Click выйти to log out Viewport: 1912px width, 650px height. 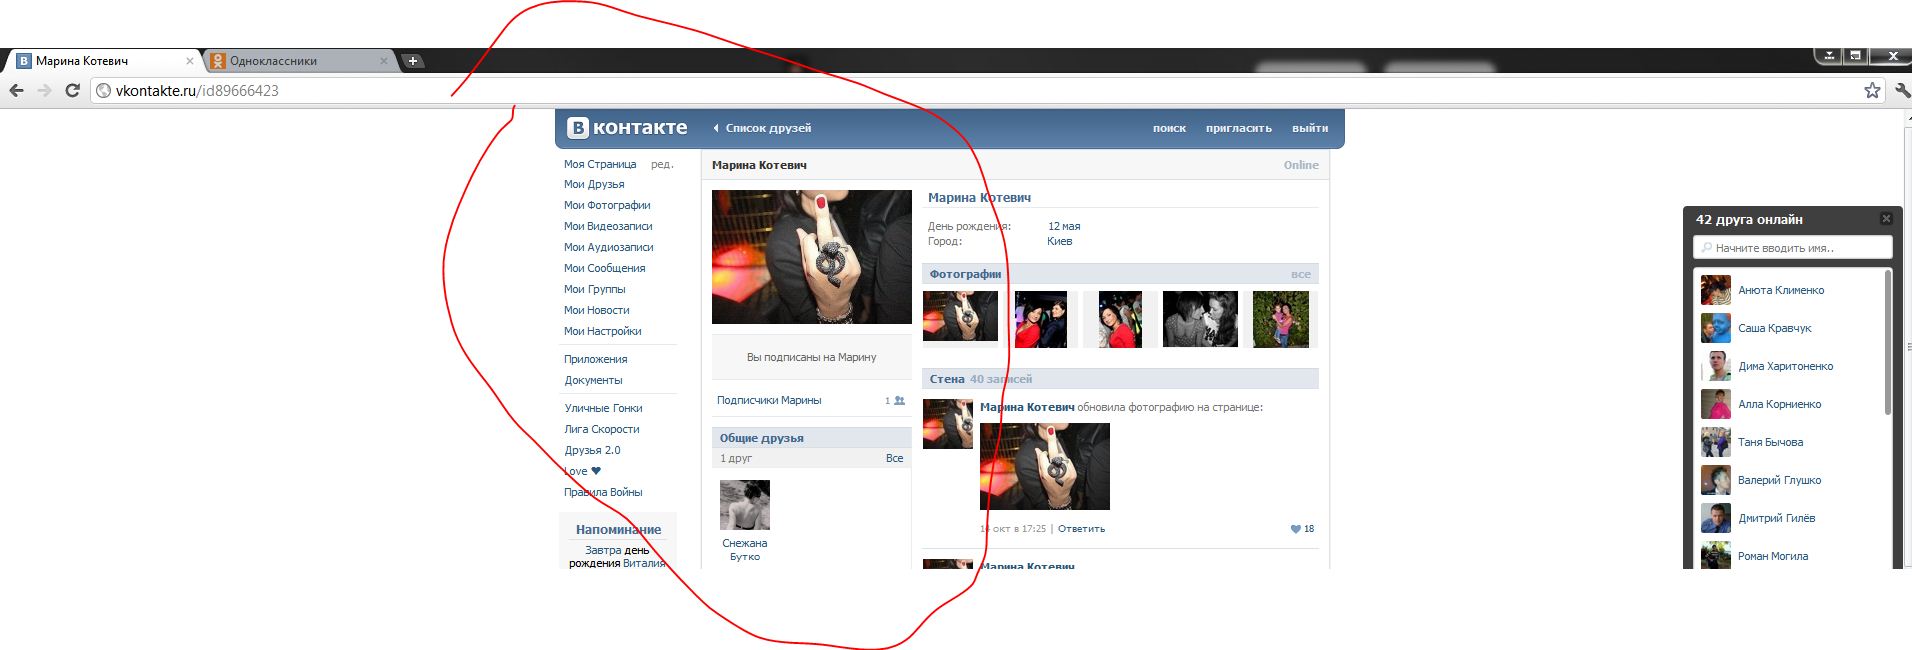(1310, 128)
